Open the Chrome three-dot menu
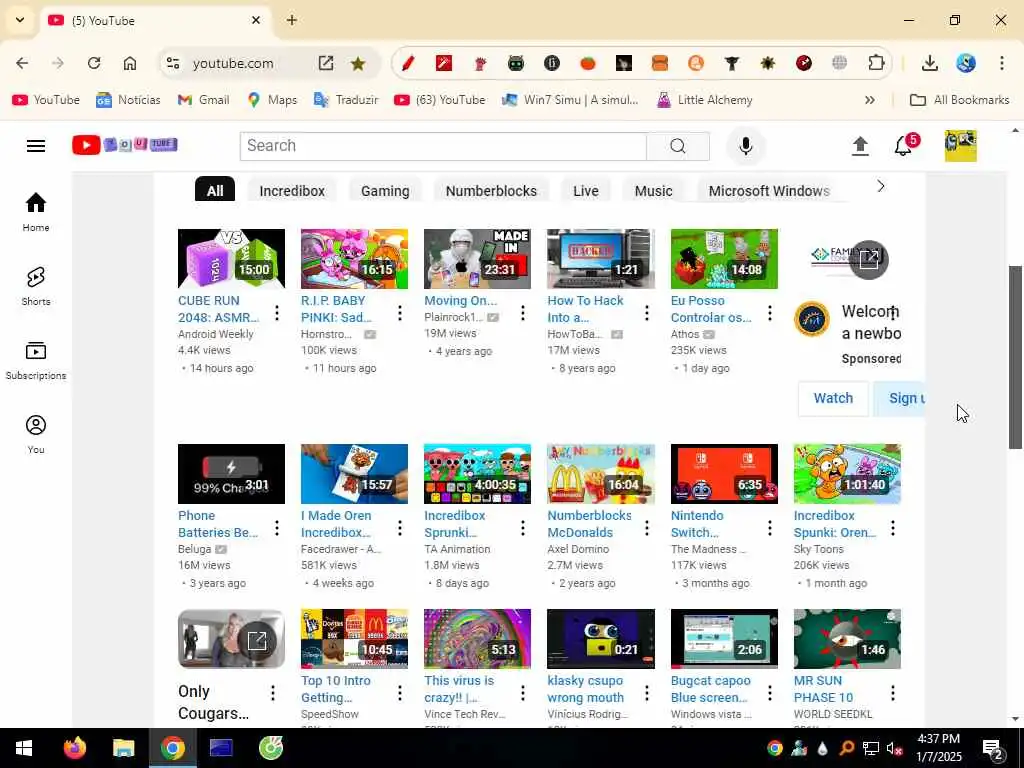The width and height of the screenshot is (1024, 768). coord(1002,63)
